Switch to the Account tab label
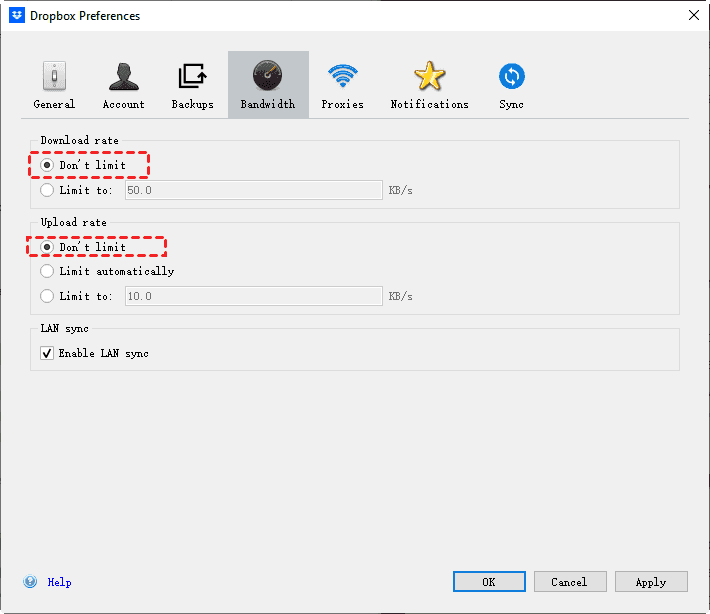The width and height of the screenshot is (710, 614). pos(124,104)
